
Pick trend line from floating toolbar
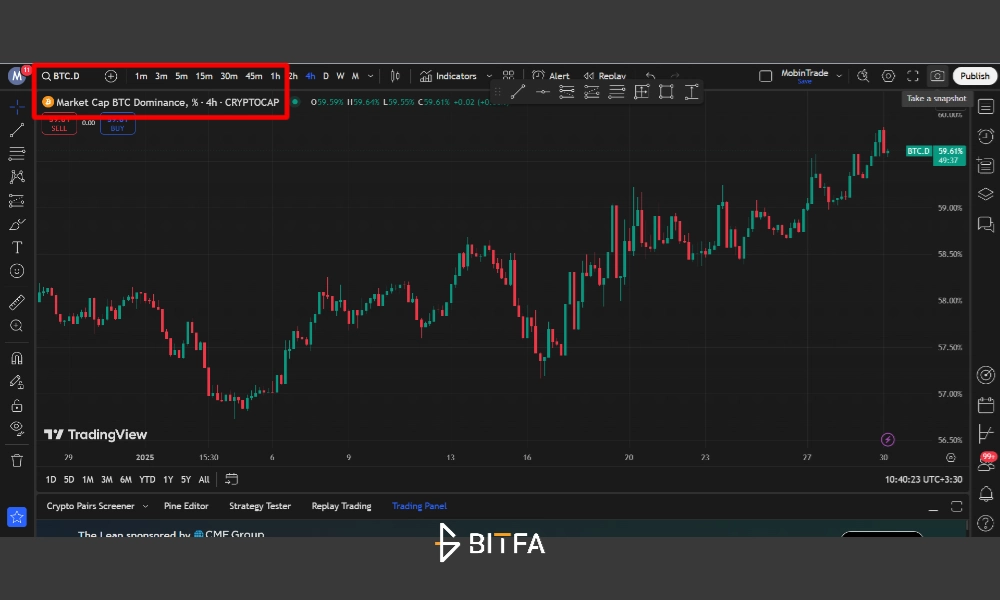pos(517,92)
